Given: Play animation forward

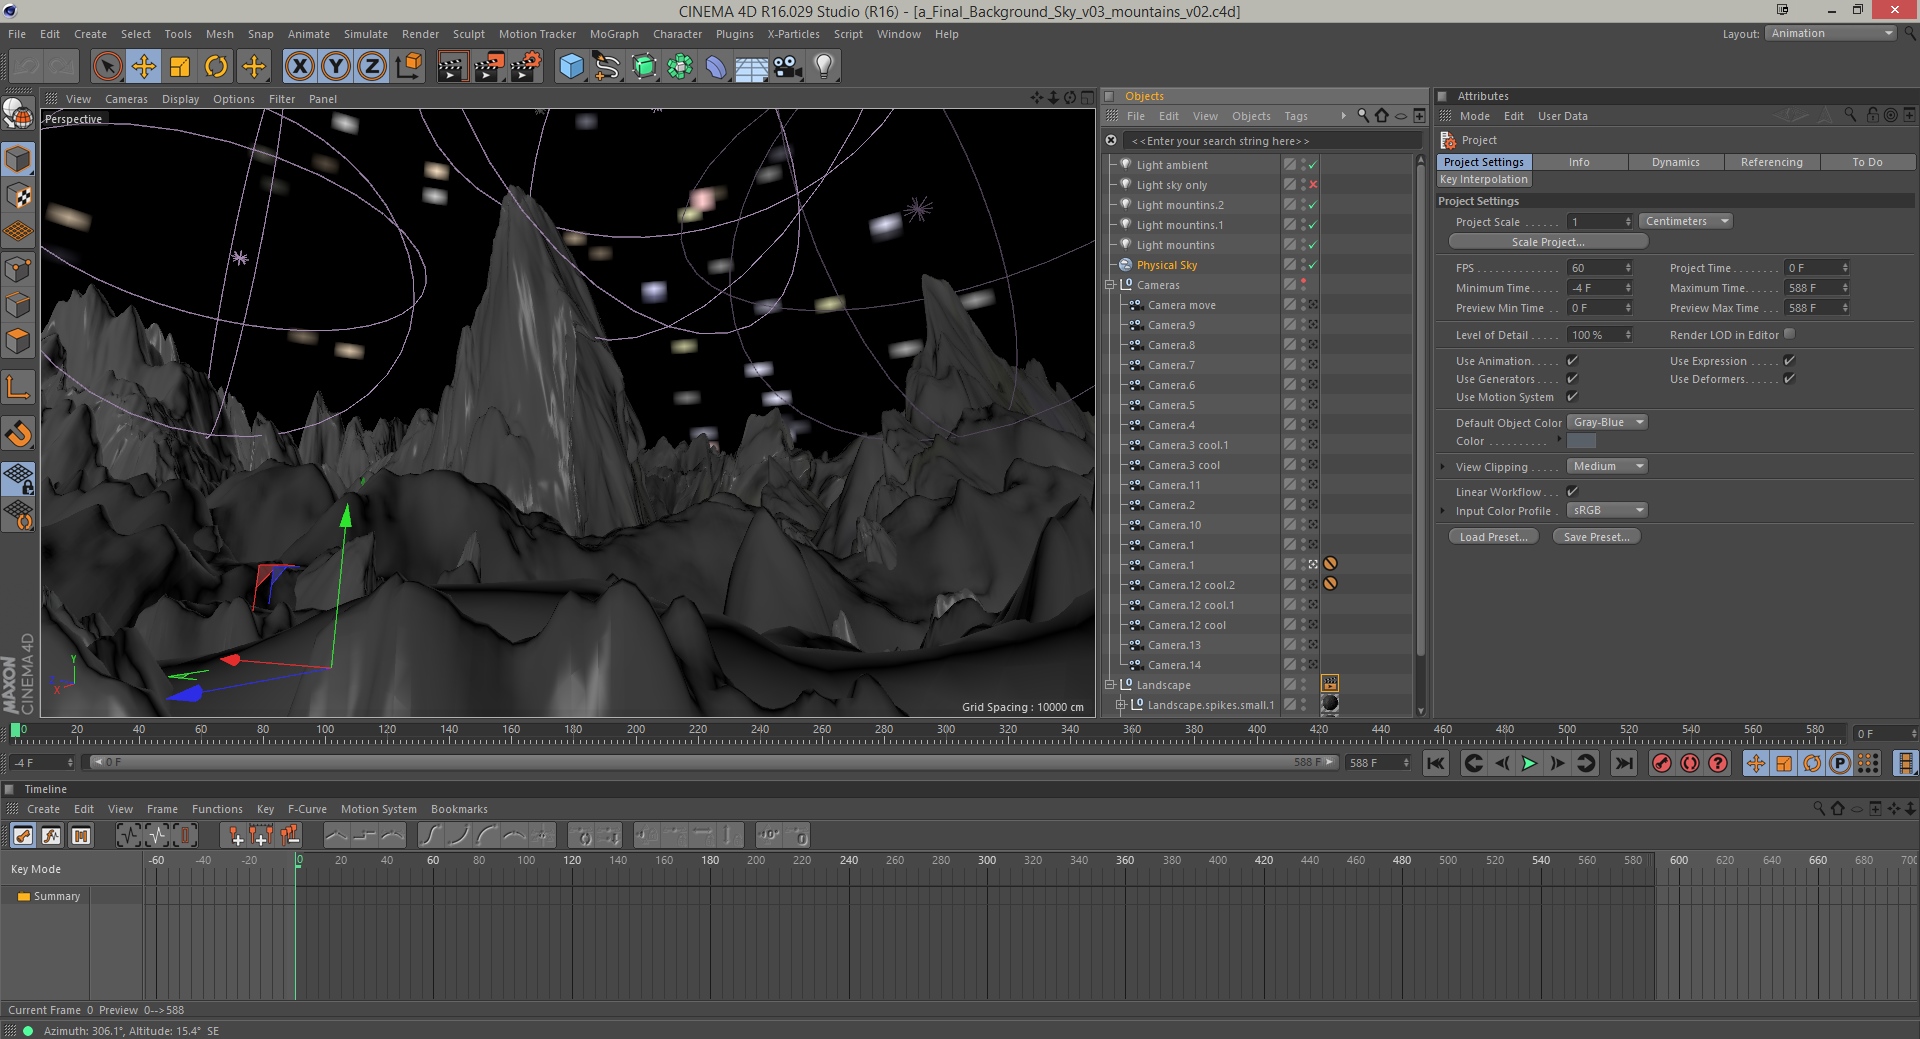Looking at the screenshot, I should [x=1529, y=764].
